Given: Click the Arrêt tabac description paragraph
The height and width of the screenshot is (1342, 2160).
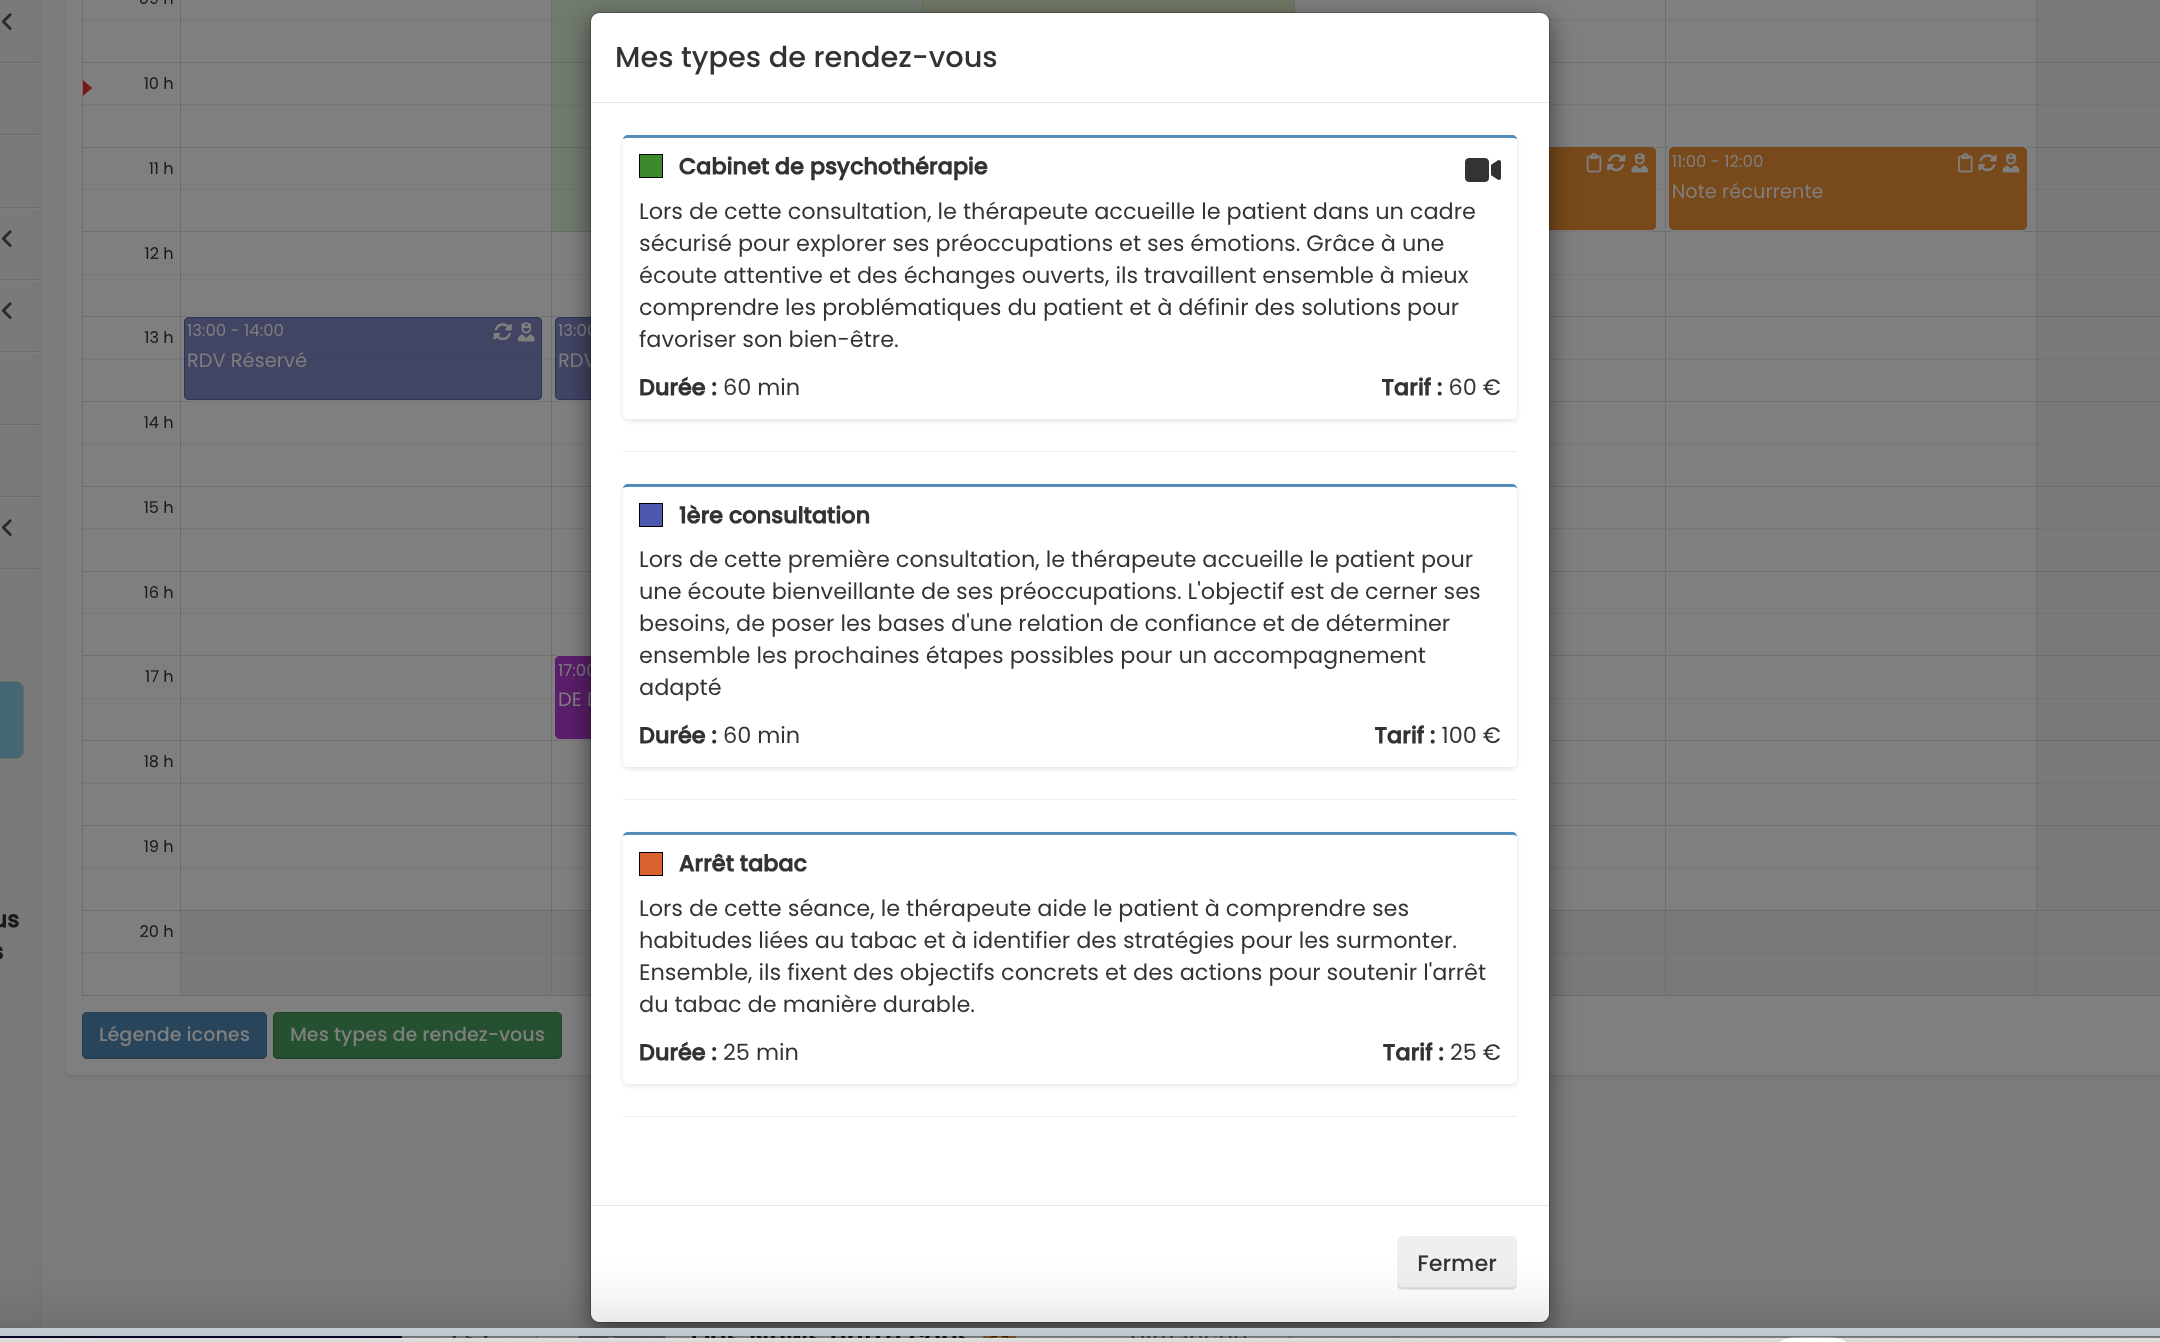Looking at the screenshot, I should (x=1062, y=956).
